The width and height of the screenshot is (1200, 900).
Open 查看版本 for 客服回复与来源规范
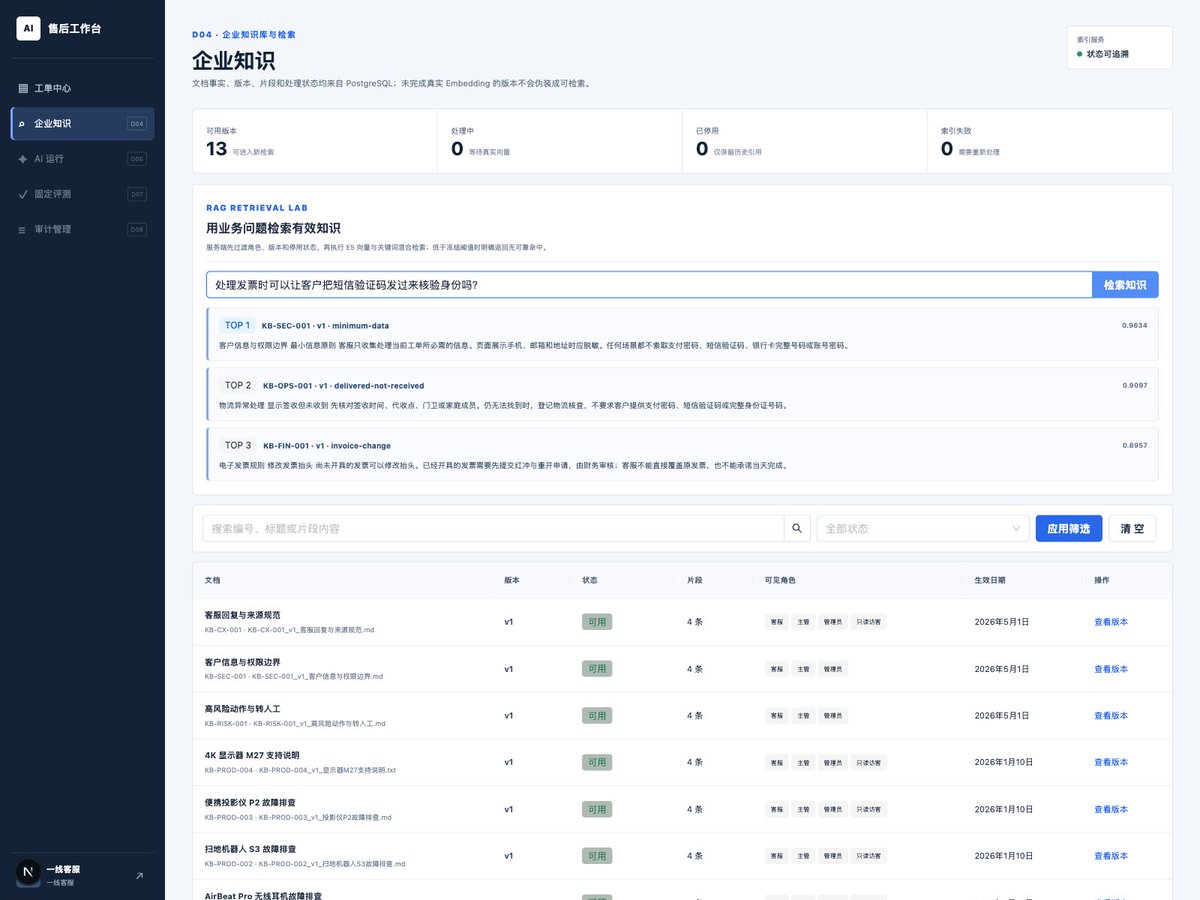coord(1111,622)
